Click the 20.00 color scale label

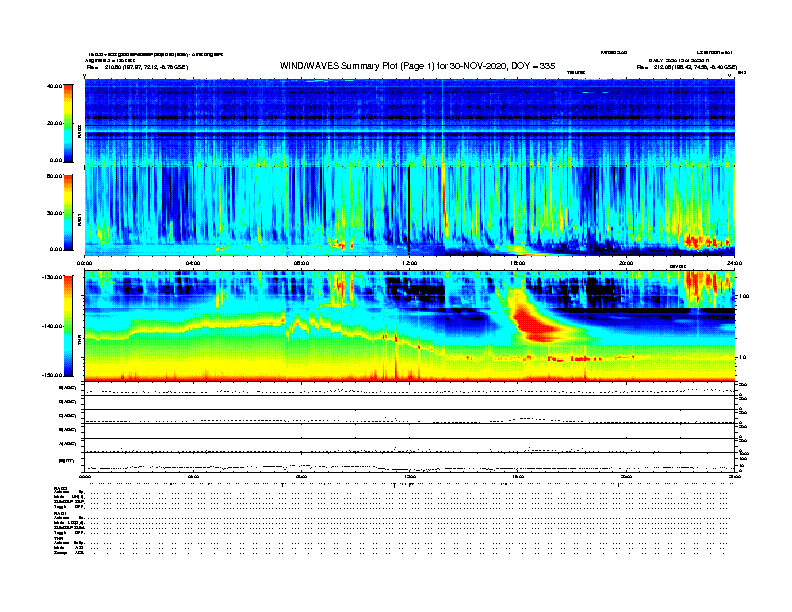click(x=54, y=123)
